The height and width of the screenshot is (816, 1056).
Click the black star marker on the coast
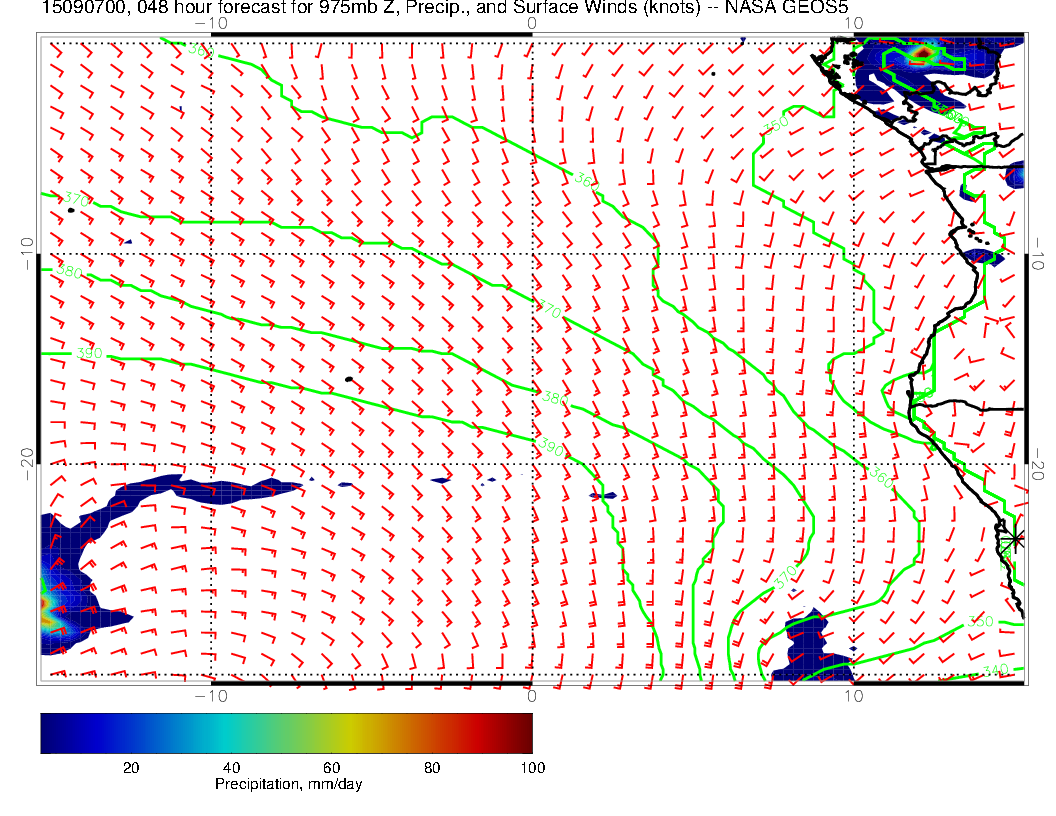[1016, 539]
